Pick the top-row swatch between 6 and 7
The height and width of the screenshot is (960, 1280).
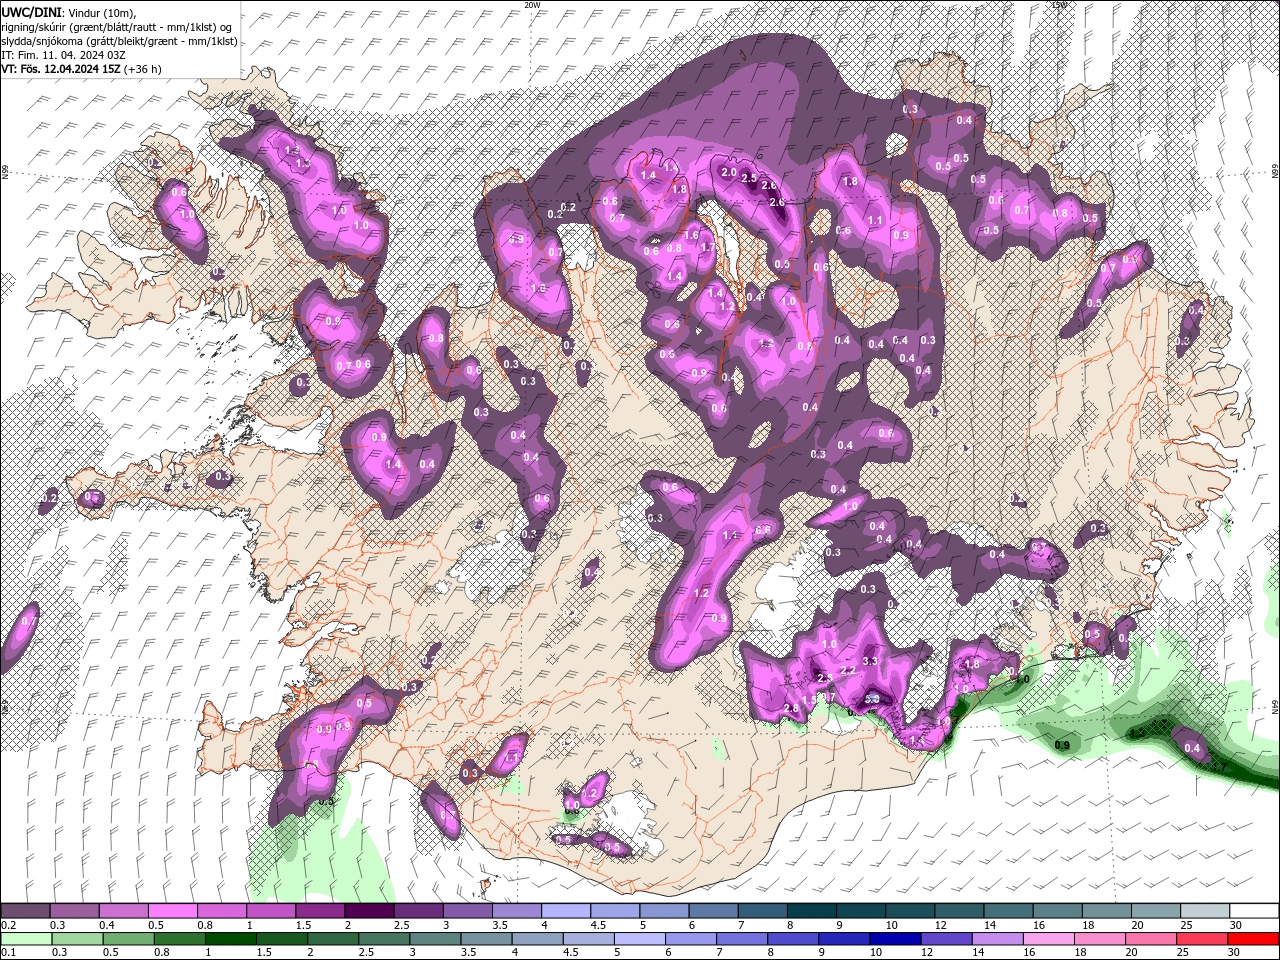tap(713, 911)
